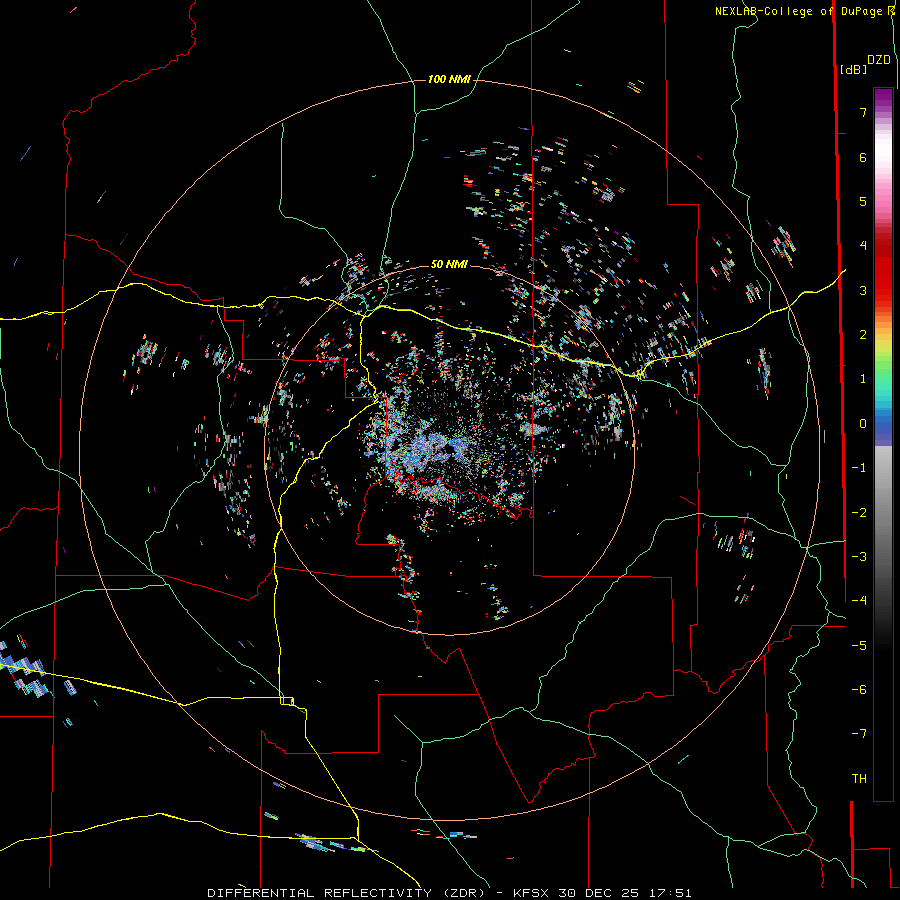Screen dimensions: 900x900
Task: Click the 0 dB tick label on the legend
Action: point(863,424)
